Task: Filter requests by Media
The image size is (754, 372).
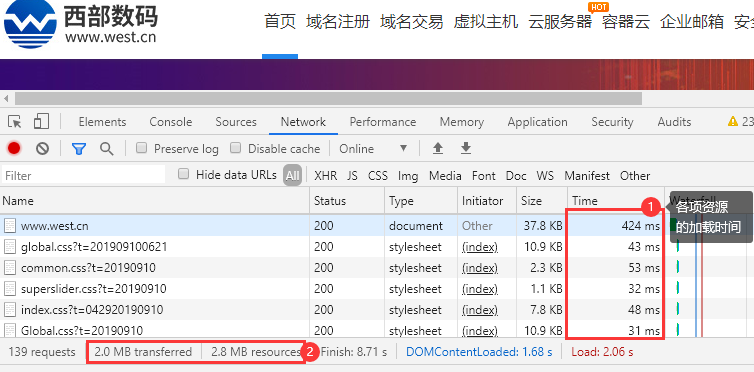Action: coord(445,176)
